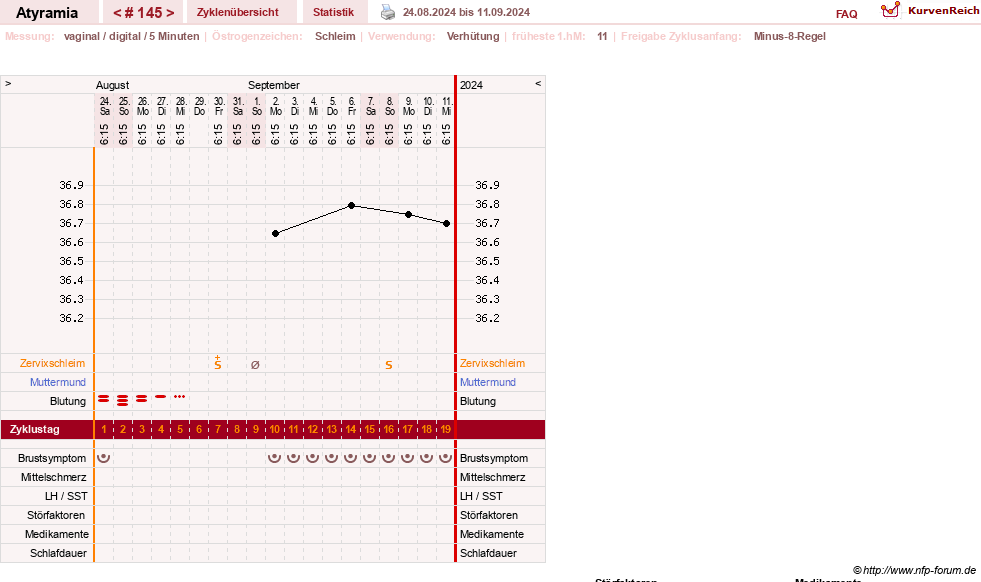Click the Störfaktoren row label on the left
The height and width of the screenshot is (582, 981).
56,516
